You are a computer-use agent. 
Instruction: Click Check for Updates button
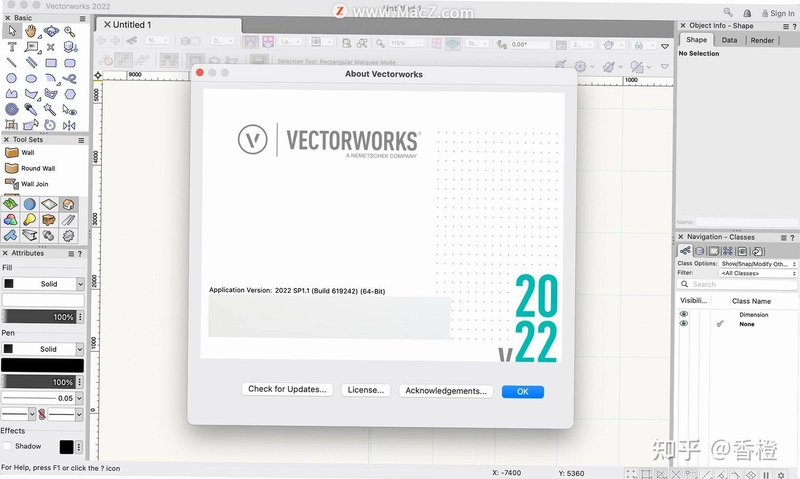(287, 389)
